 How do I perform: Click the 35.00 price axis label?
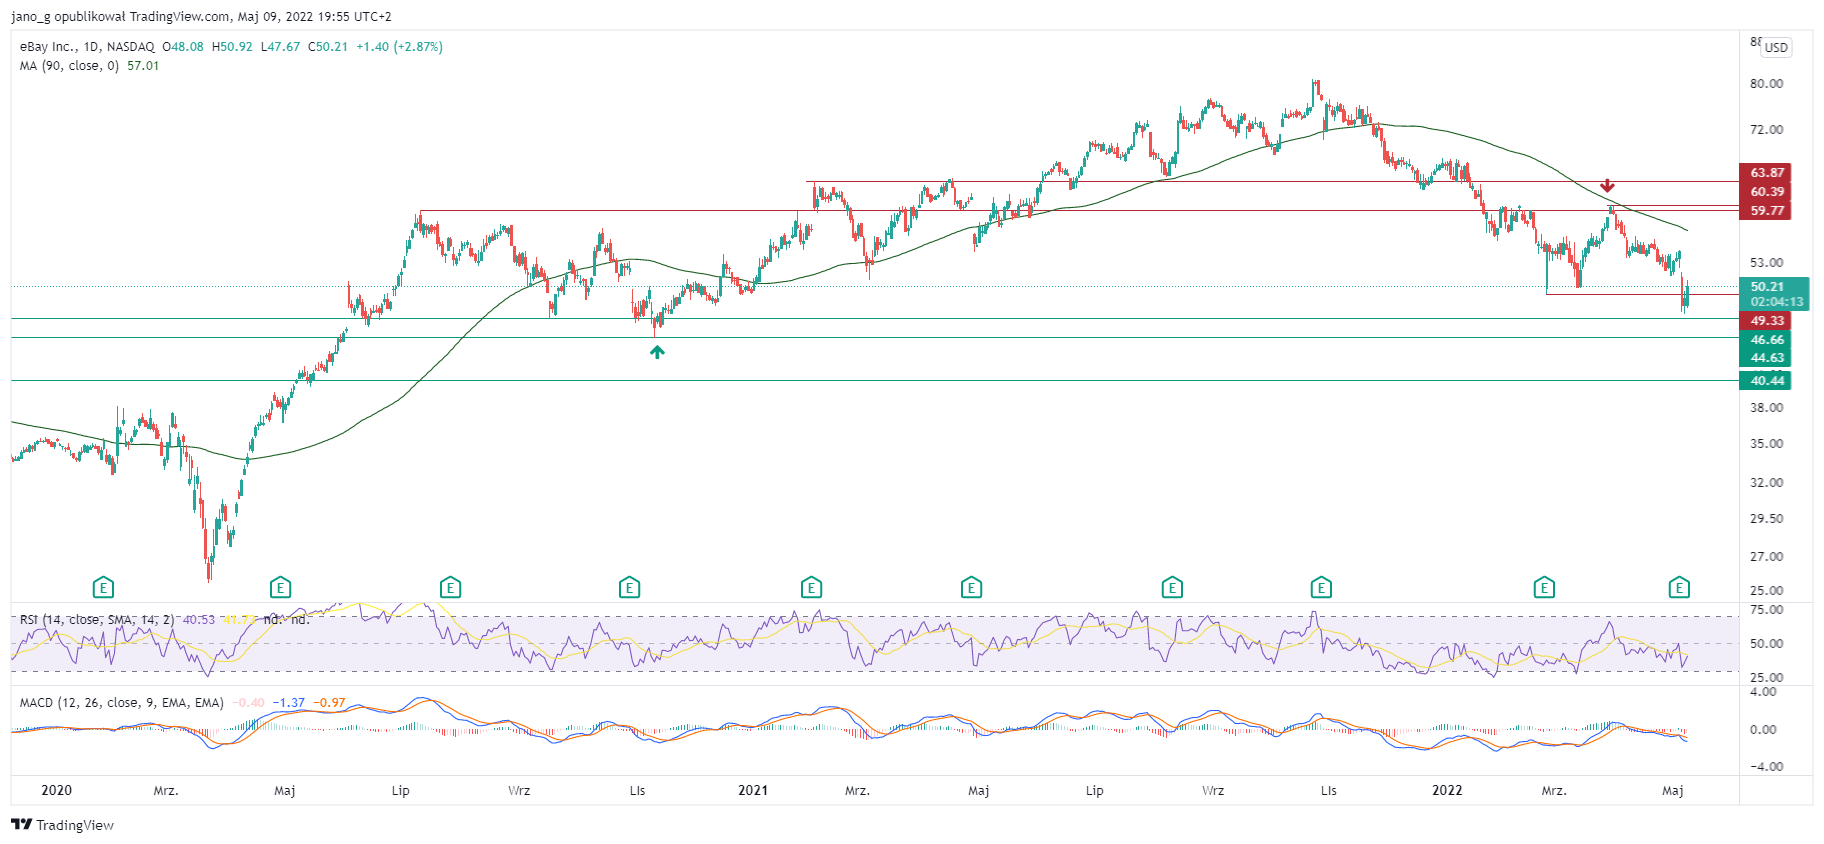click(1766, 444)
